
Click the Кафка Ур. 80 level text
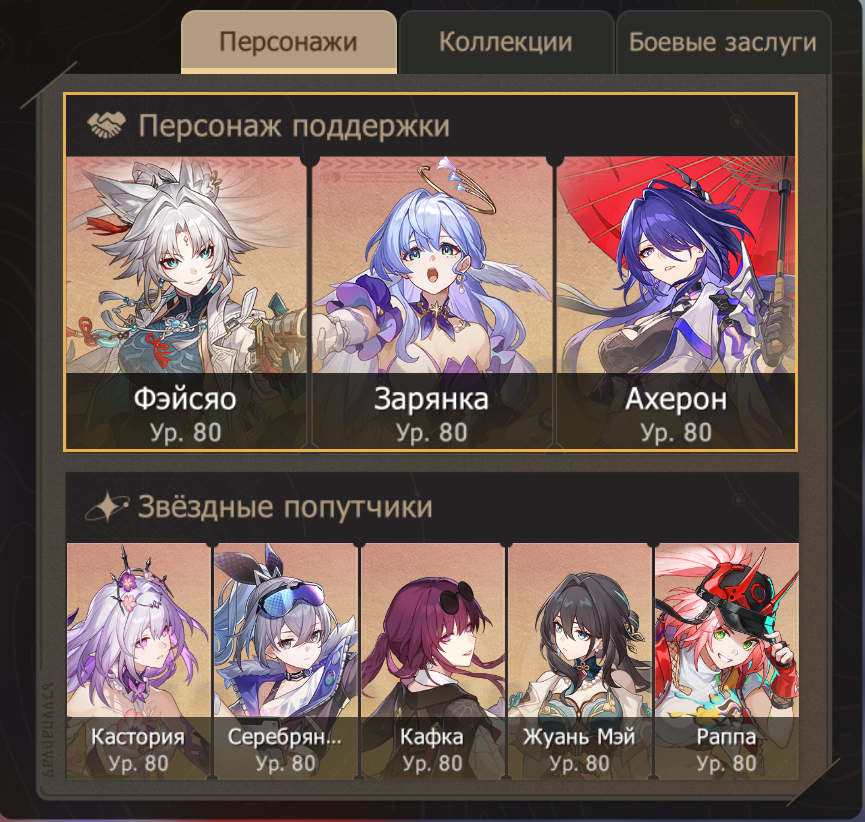coord(432,763)
